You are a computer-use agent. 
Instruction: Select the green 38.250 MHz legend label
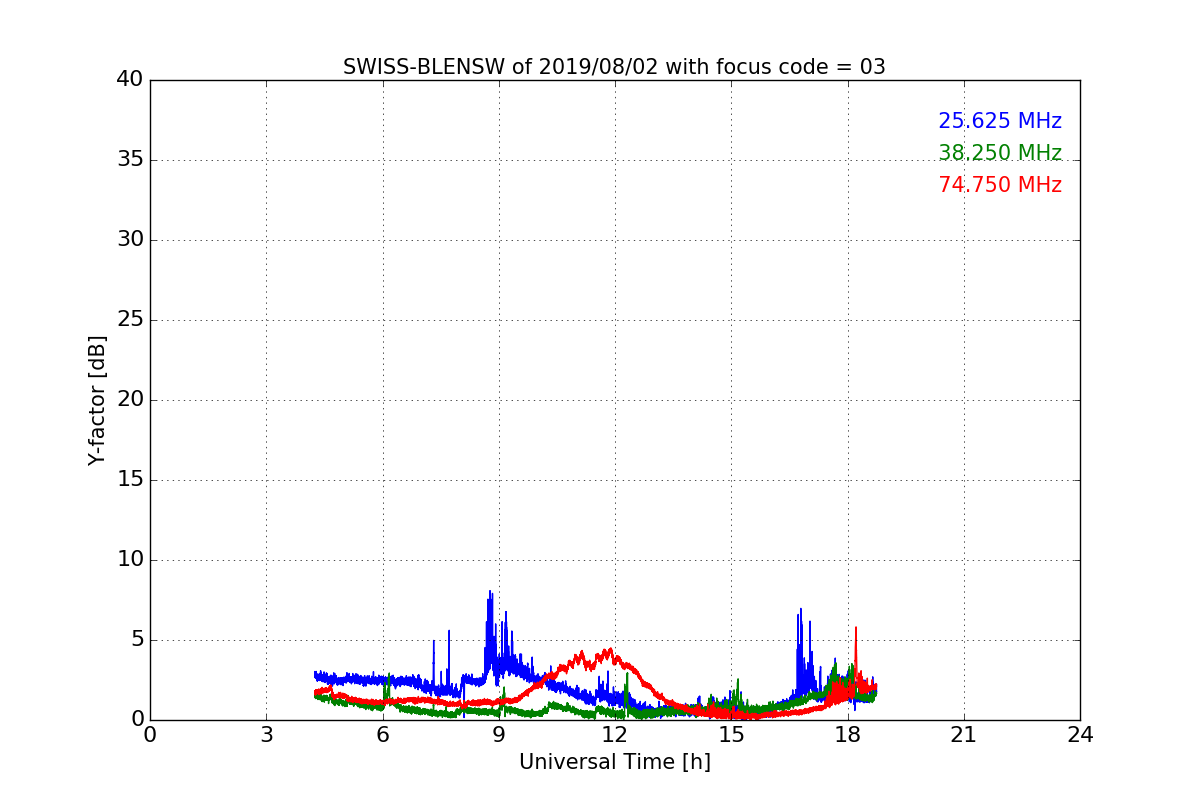click(x=1000, y=153)
